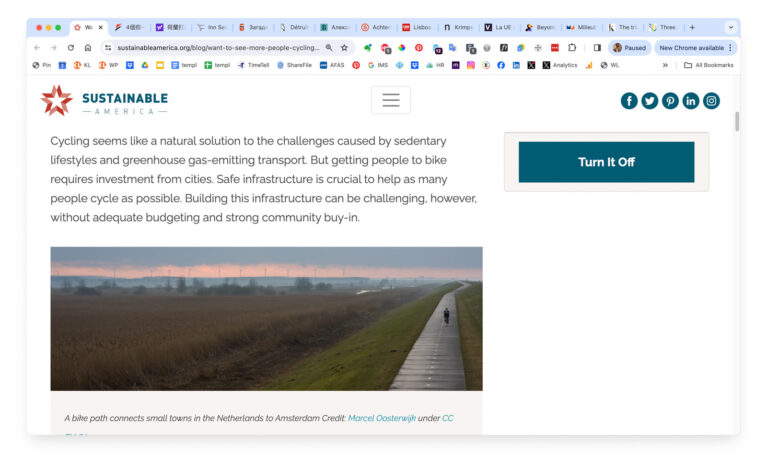Open the Facebook social icon in header
Viewport: 767px width, 470px height.
click(x=629, y=101)
